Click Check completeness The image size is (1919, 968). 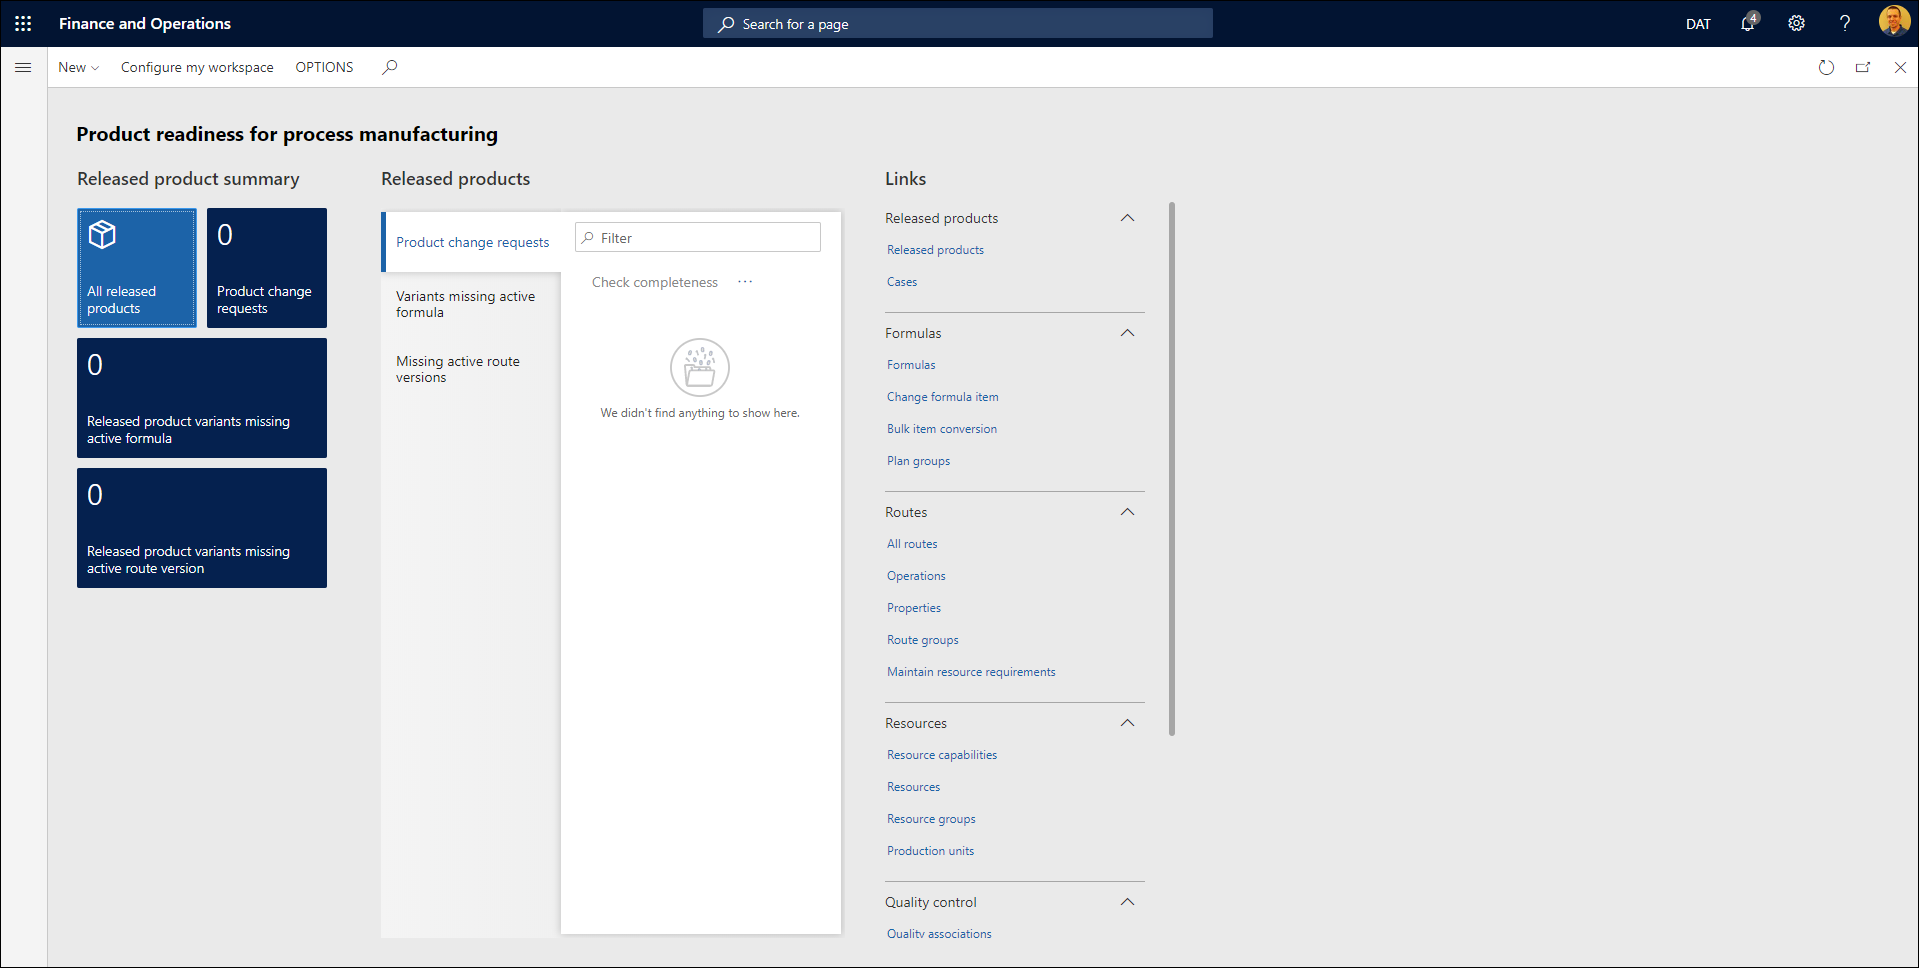655,282
